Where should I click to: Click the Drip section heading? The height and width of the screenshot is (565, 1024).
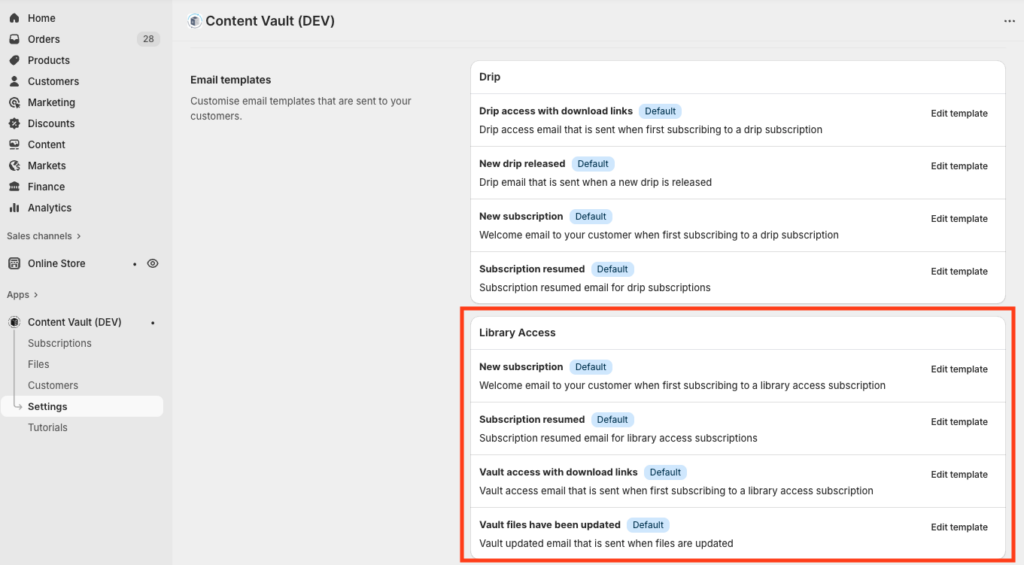[x=490, y=77]
